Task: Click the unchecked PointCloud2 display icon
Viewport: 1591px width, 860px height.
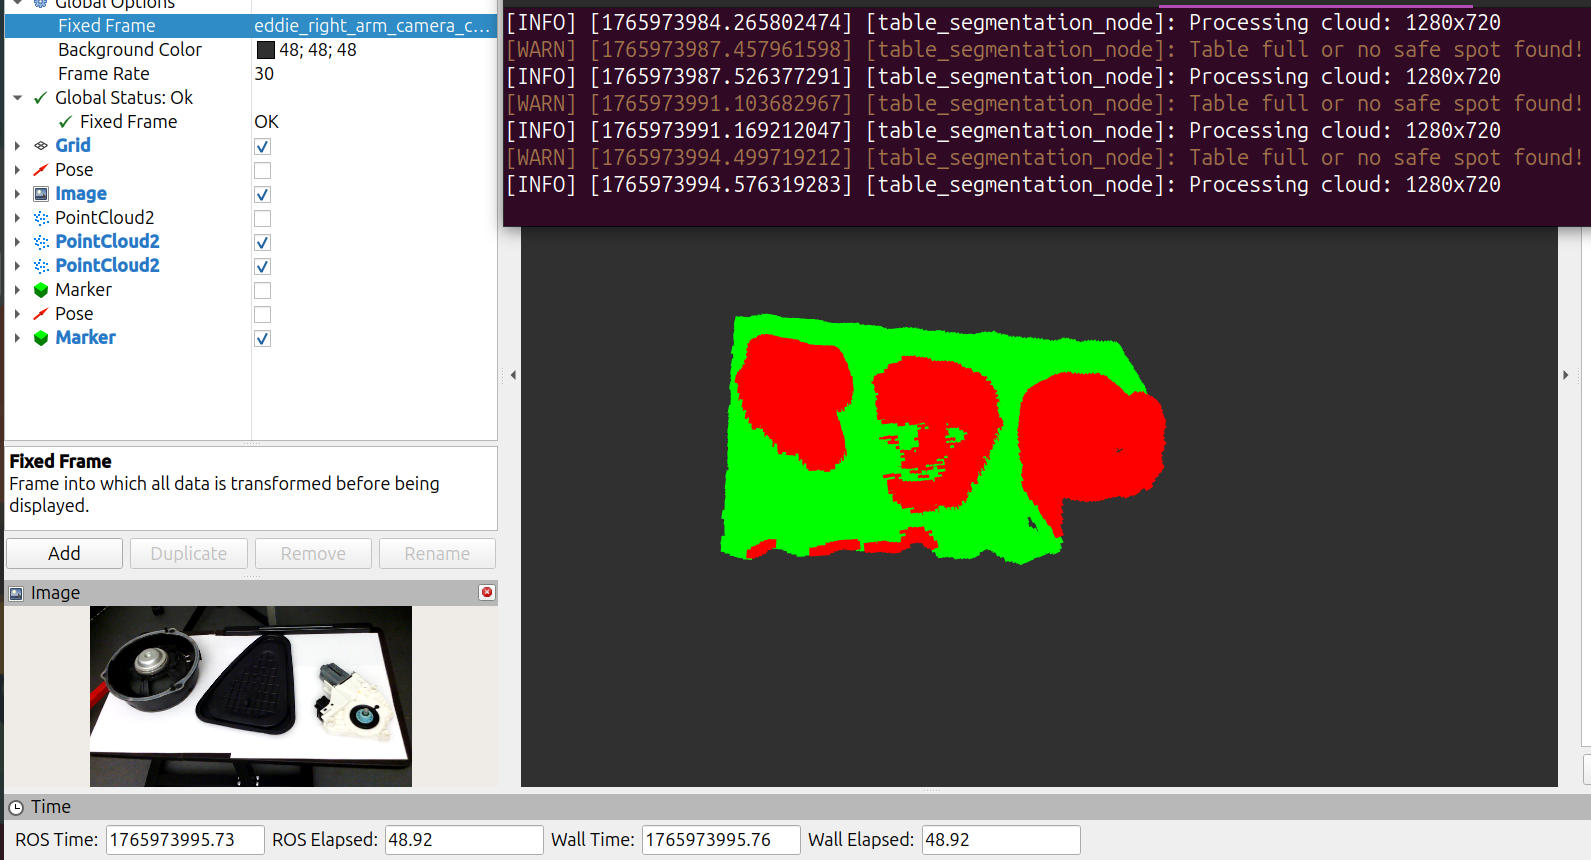Action: [41, 218]
